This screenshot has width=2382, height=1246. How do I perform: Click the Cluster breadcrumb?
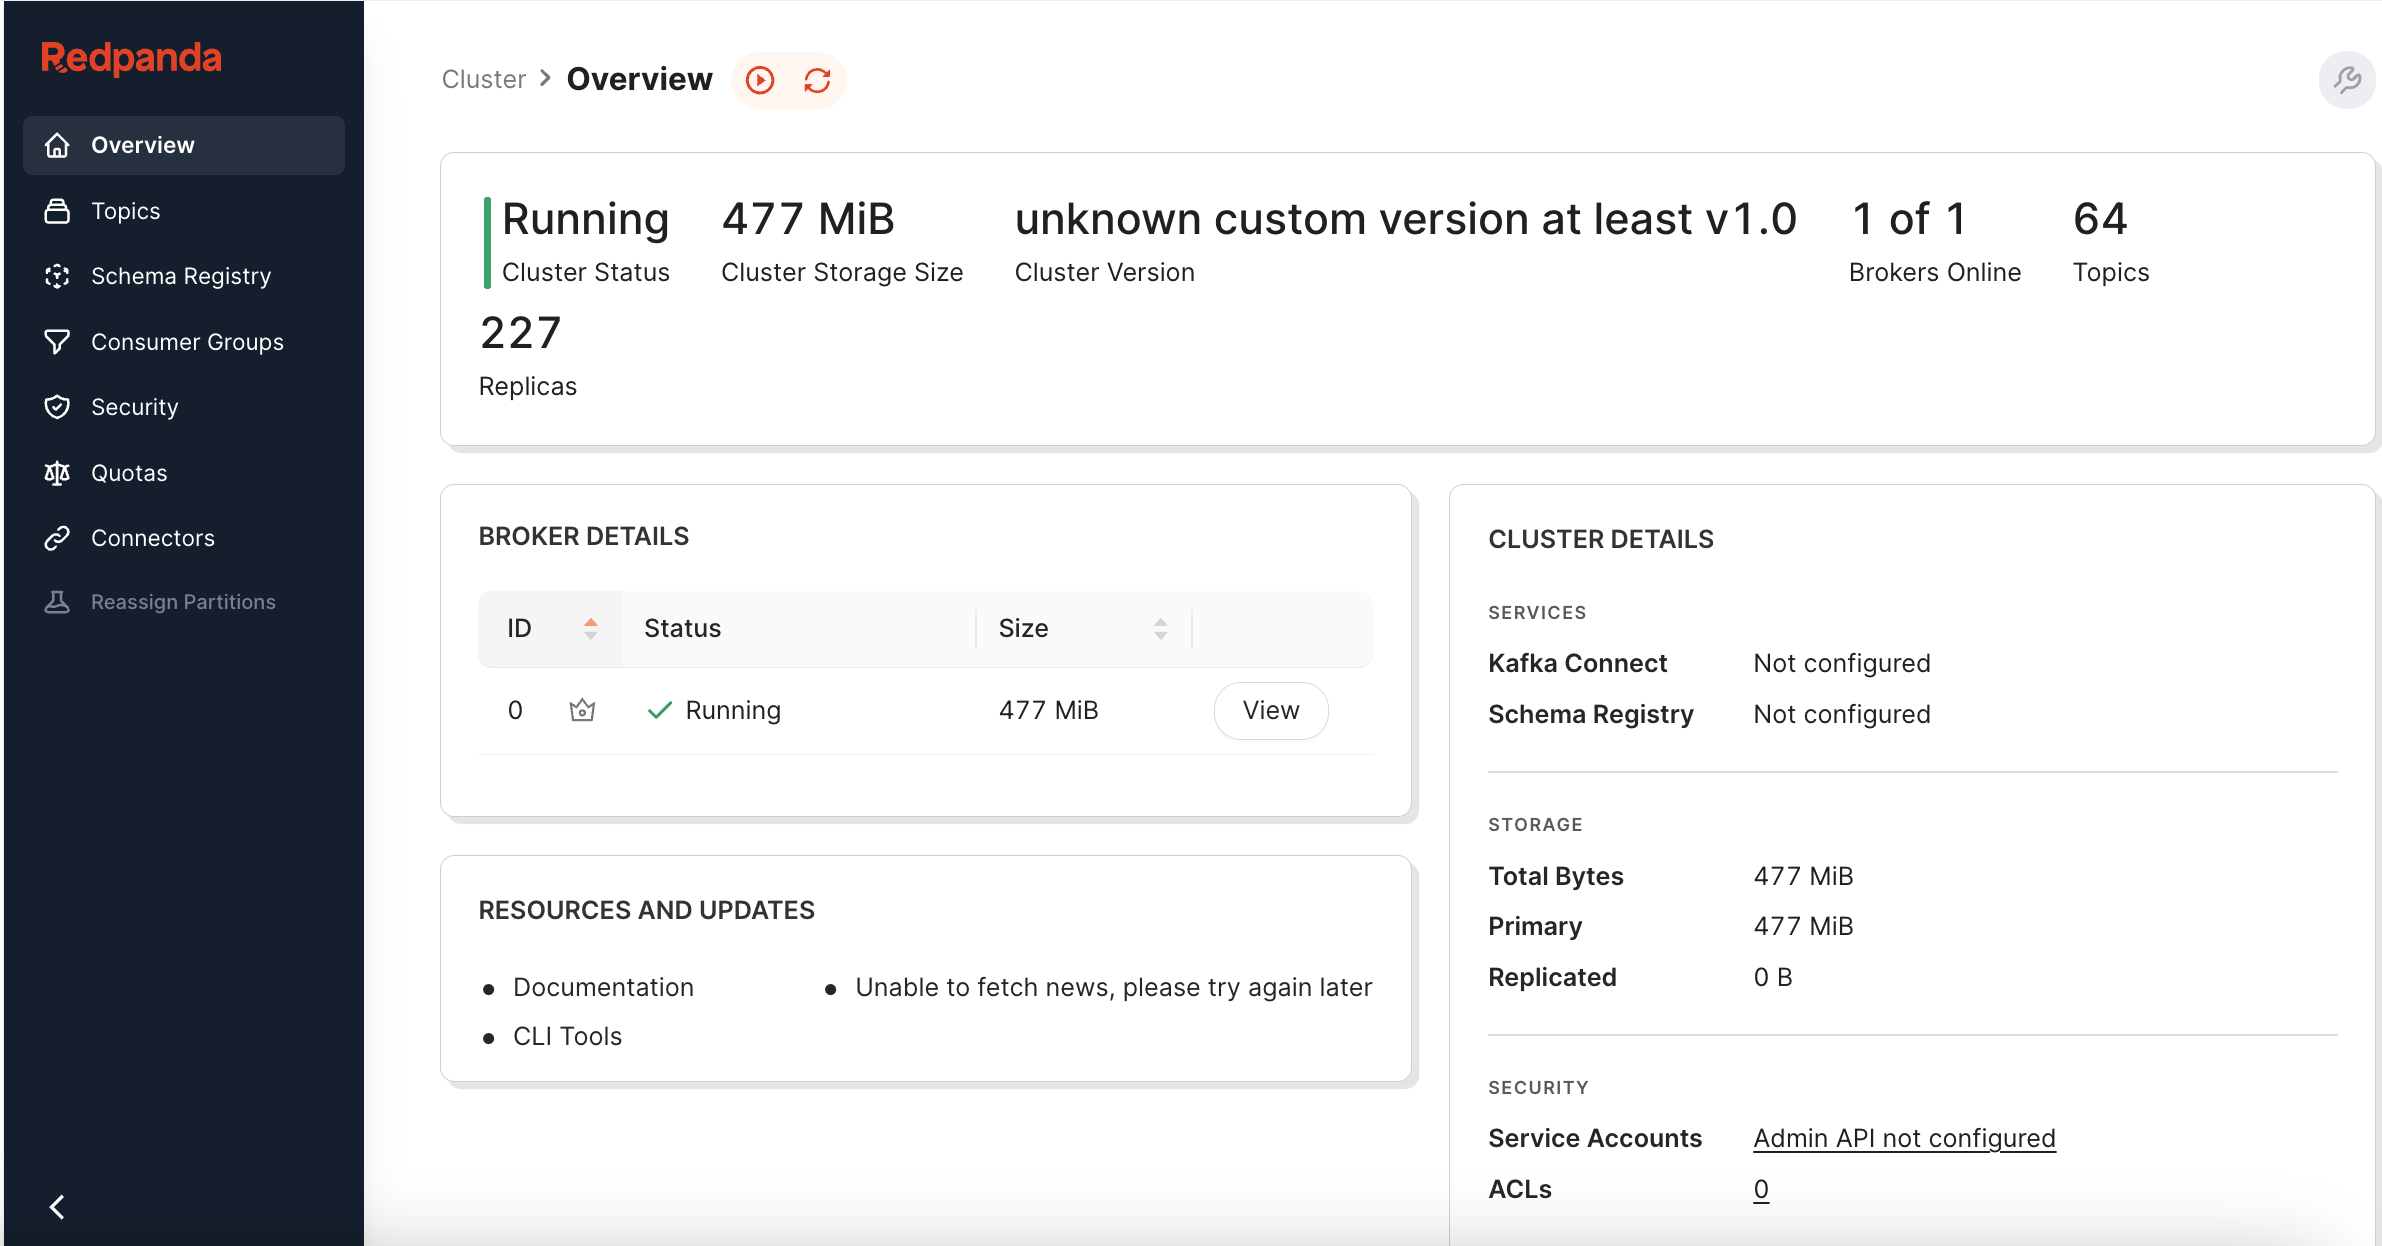click(484, 79)
